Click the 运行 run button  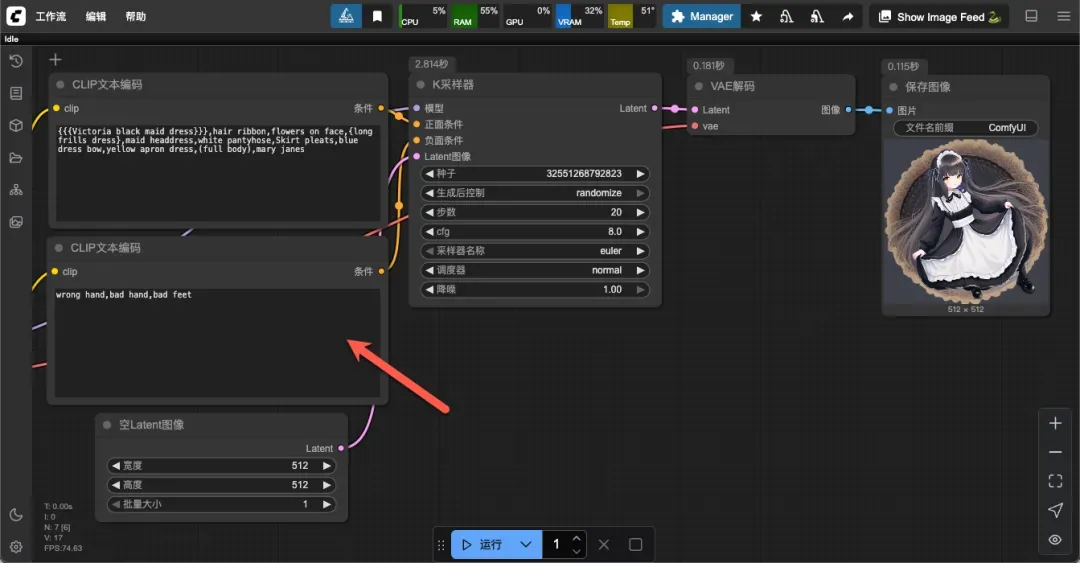pyautogui.click(x=481, y=544)
